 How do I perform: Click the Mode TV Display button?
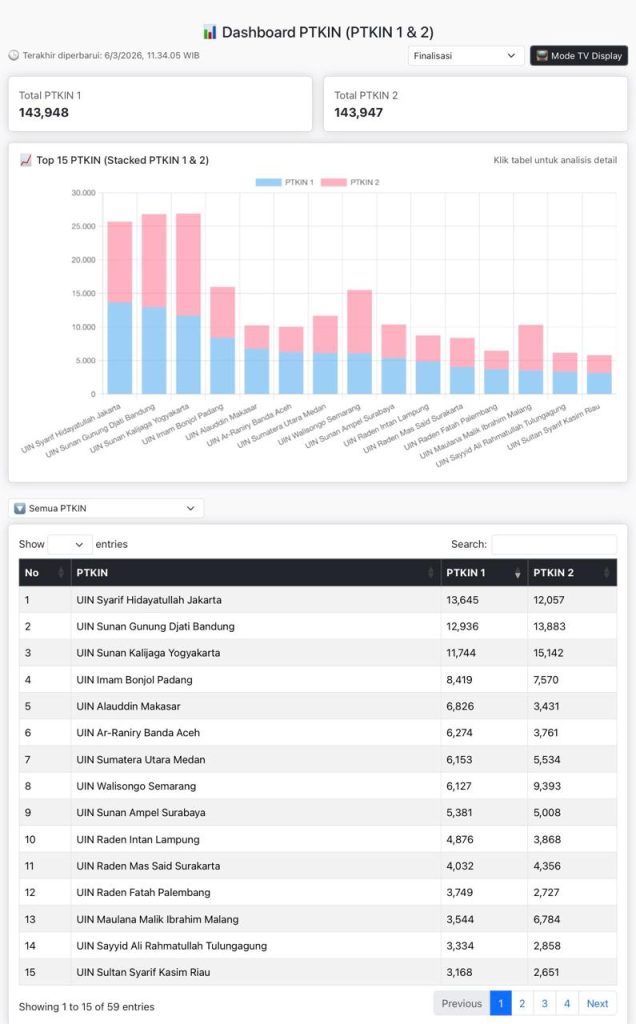tap(578, 56)
